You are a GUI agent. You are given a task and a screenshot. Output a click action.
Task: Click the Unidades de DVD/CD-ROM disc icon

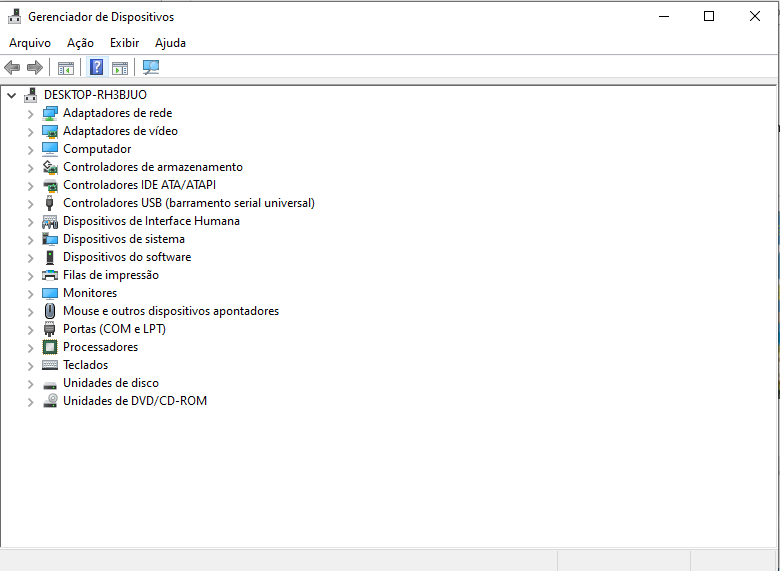pyautogui.click(x=50, y=401)
